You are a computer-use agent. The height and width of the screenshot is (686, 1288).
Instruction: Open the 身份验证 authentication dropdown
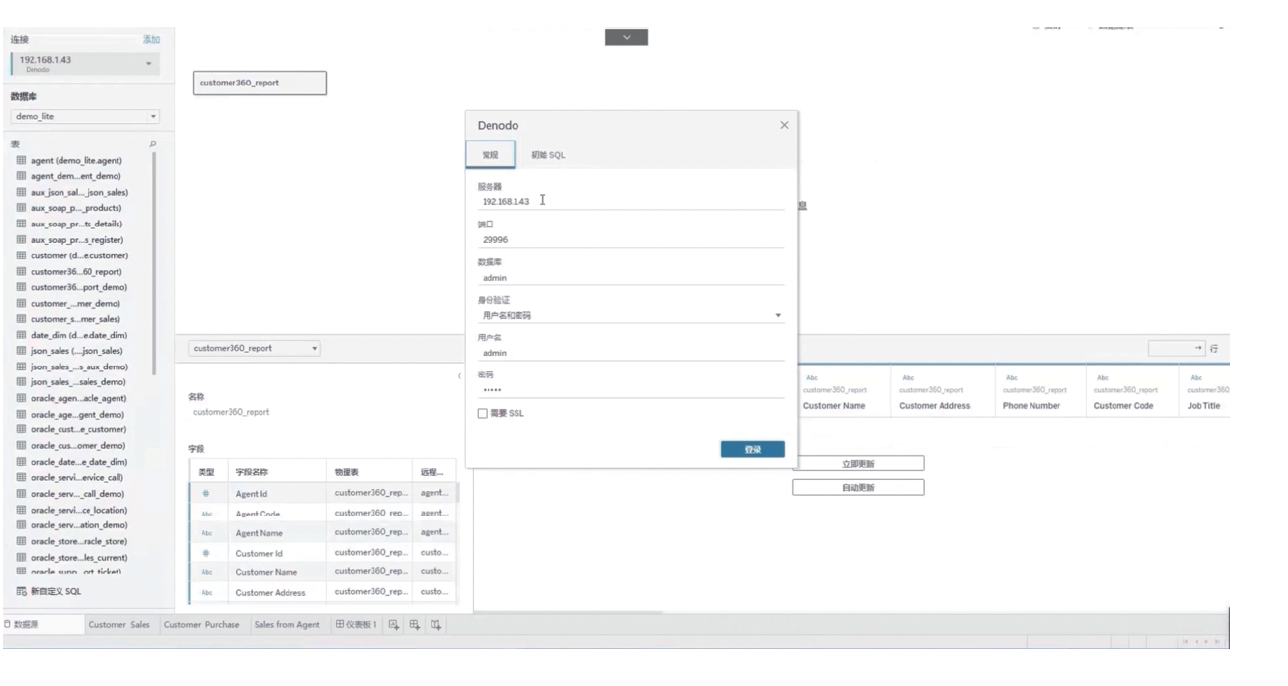pos(631,315)
